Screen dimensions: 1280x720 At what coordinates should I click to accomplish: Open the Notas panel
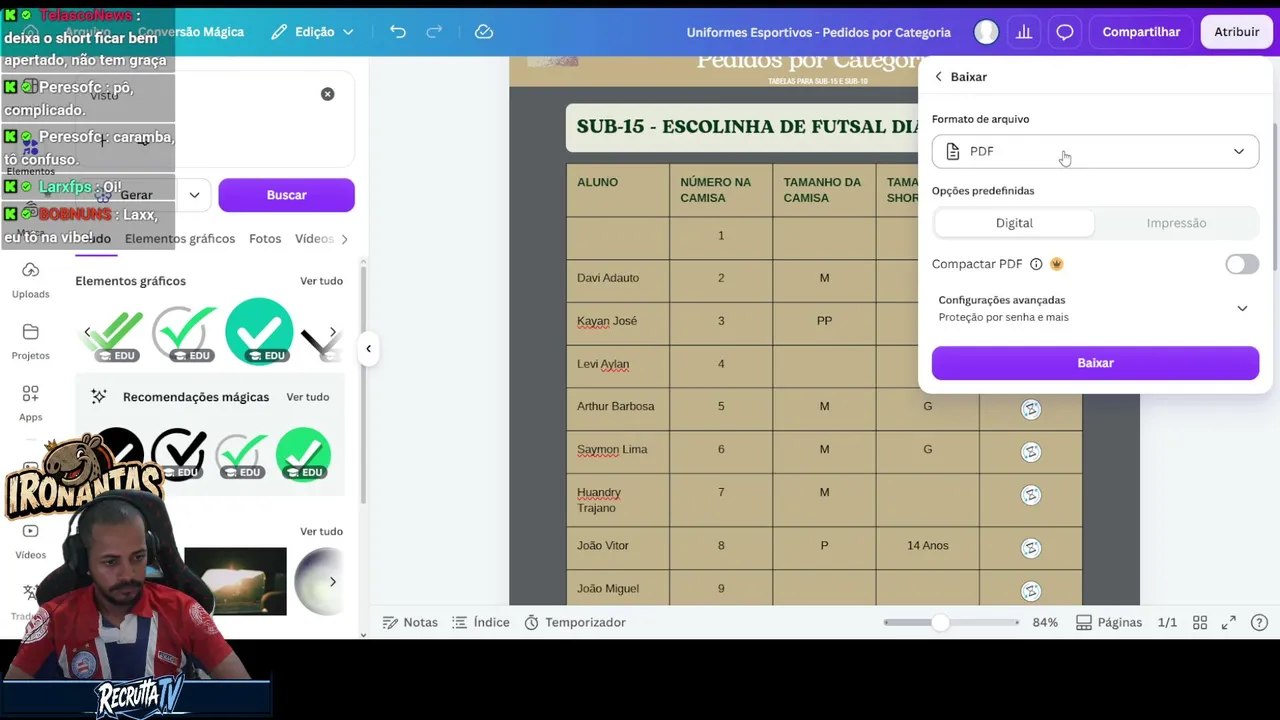pos(411,622)
